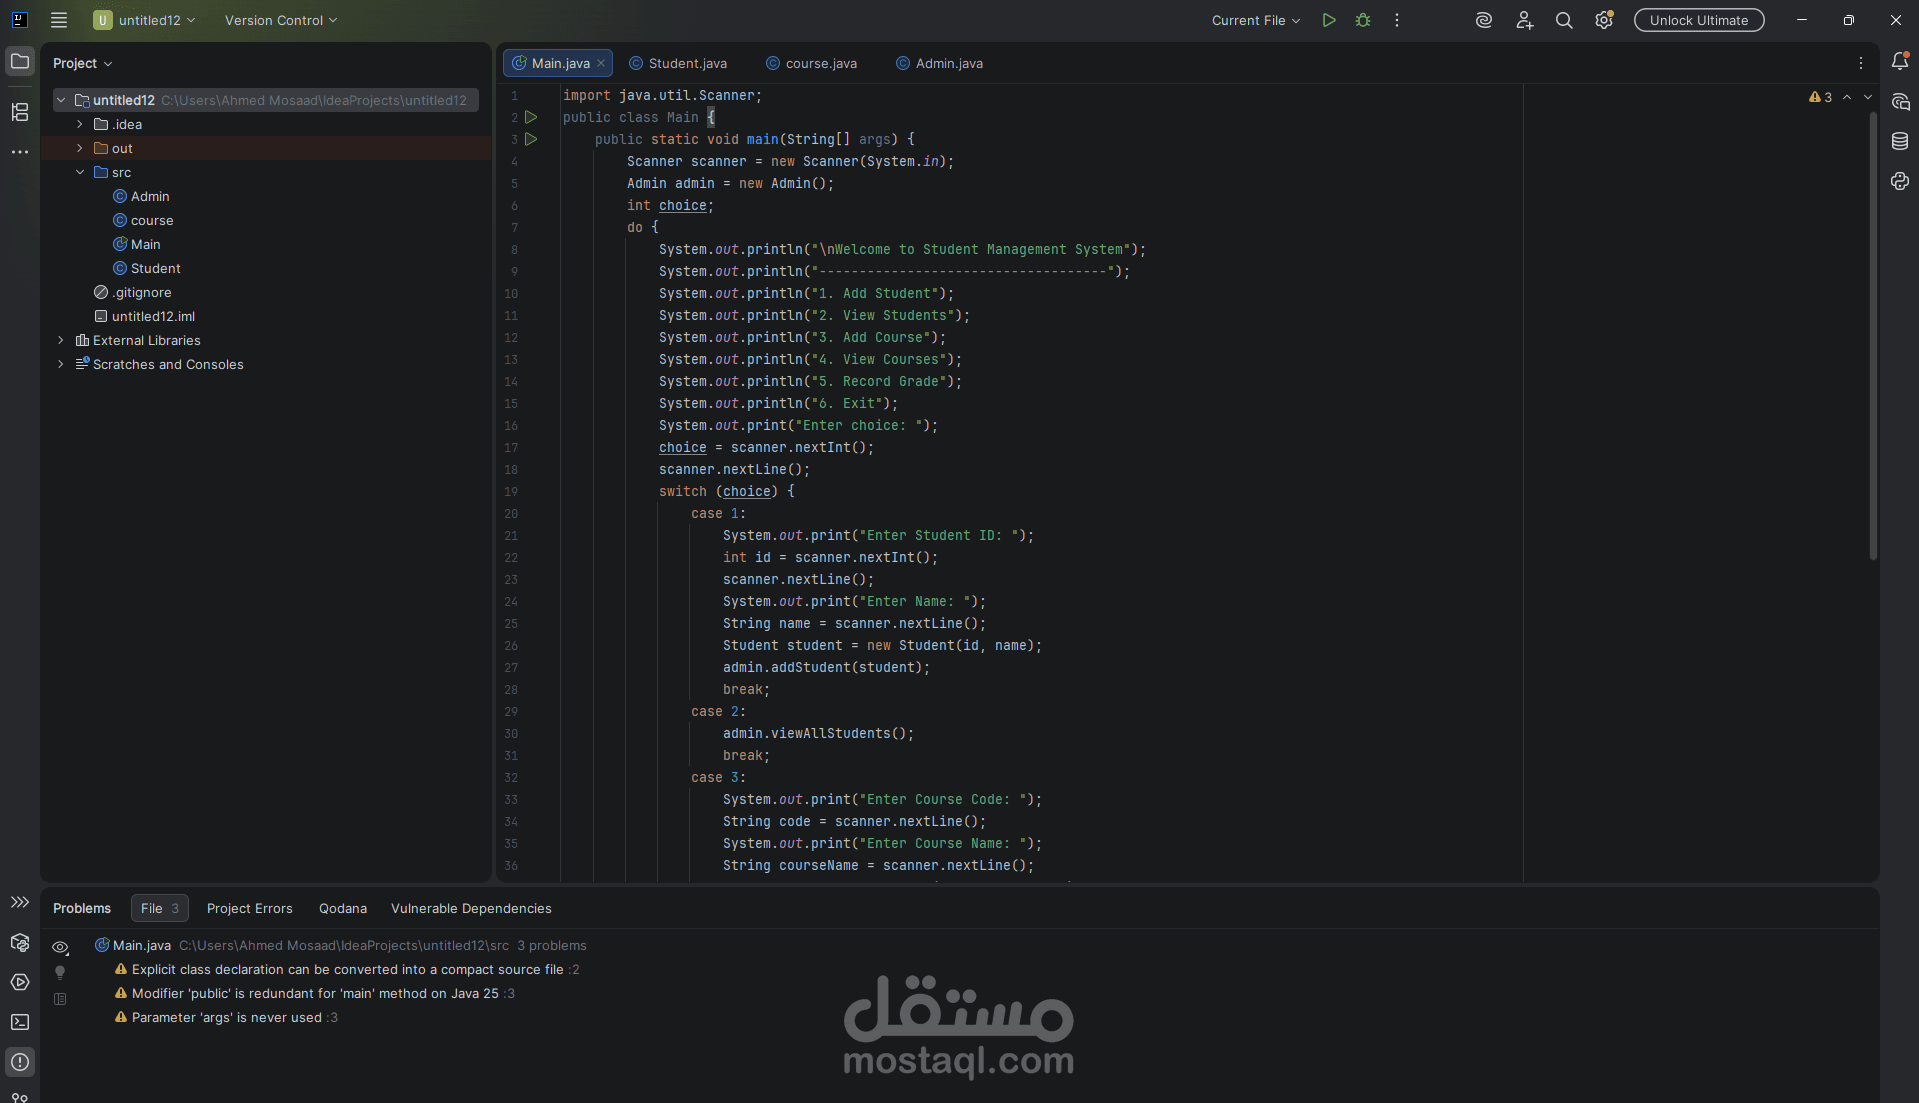Switch to the Project Errors tab
This screenshot has height=1103, width=1919.
(x=250, y=908)
